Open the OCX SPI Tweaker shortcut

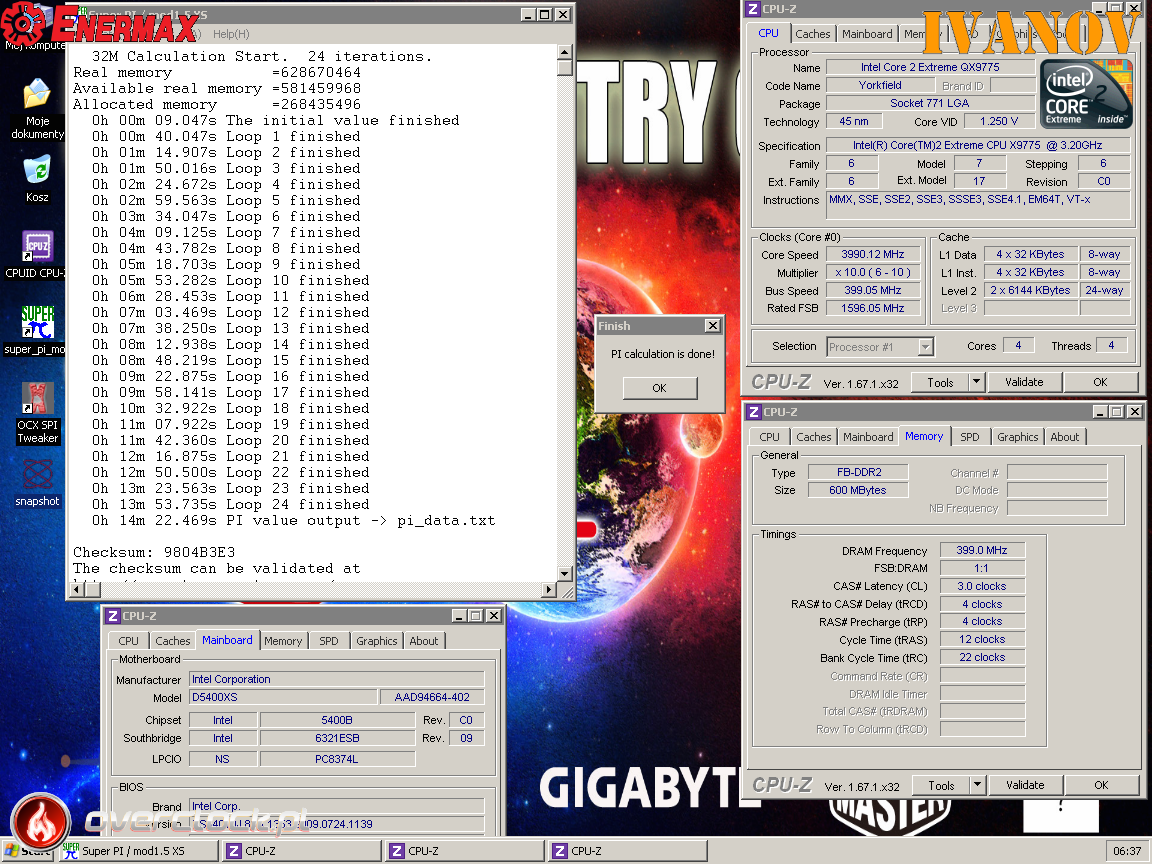[37, 413]
